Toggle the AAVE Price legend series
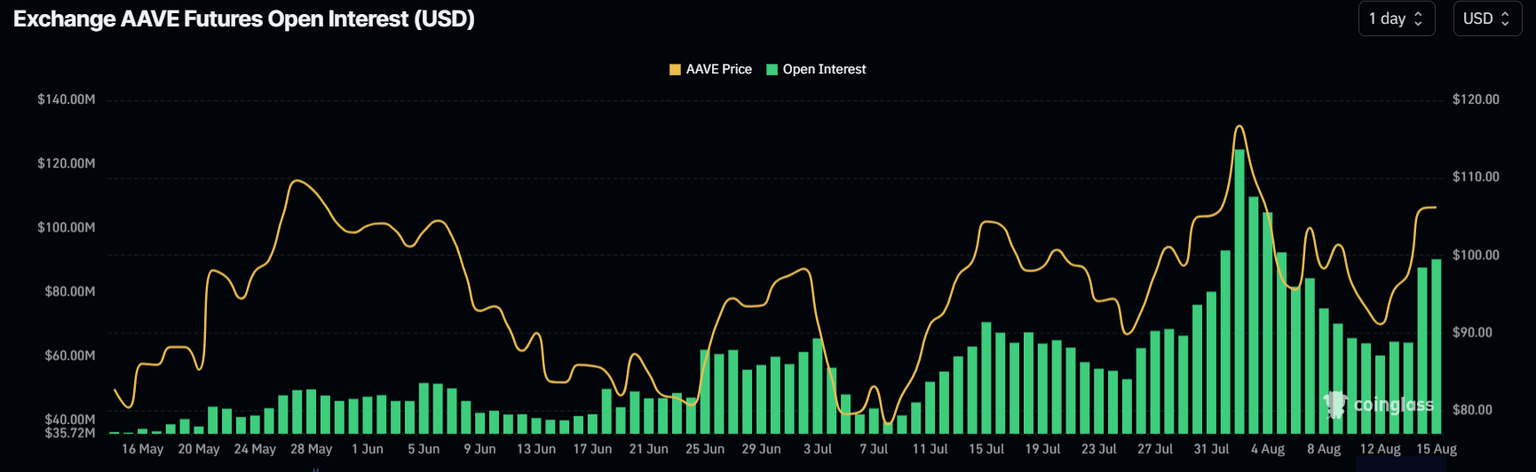This screenshot has width=1536, height=472. point(710,70)
